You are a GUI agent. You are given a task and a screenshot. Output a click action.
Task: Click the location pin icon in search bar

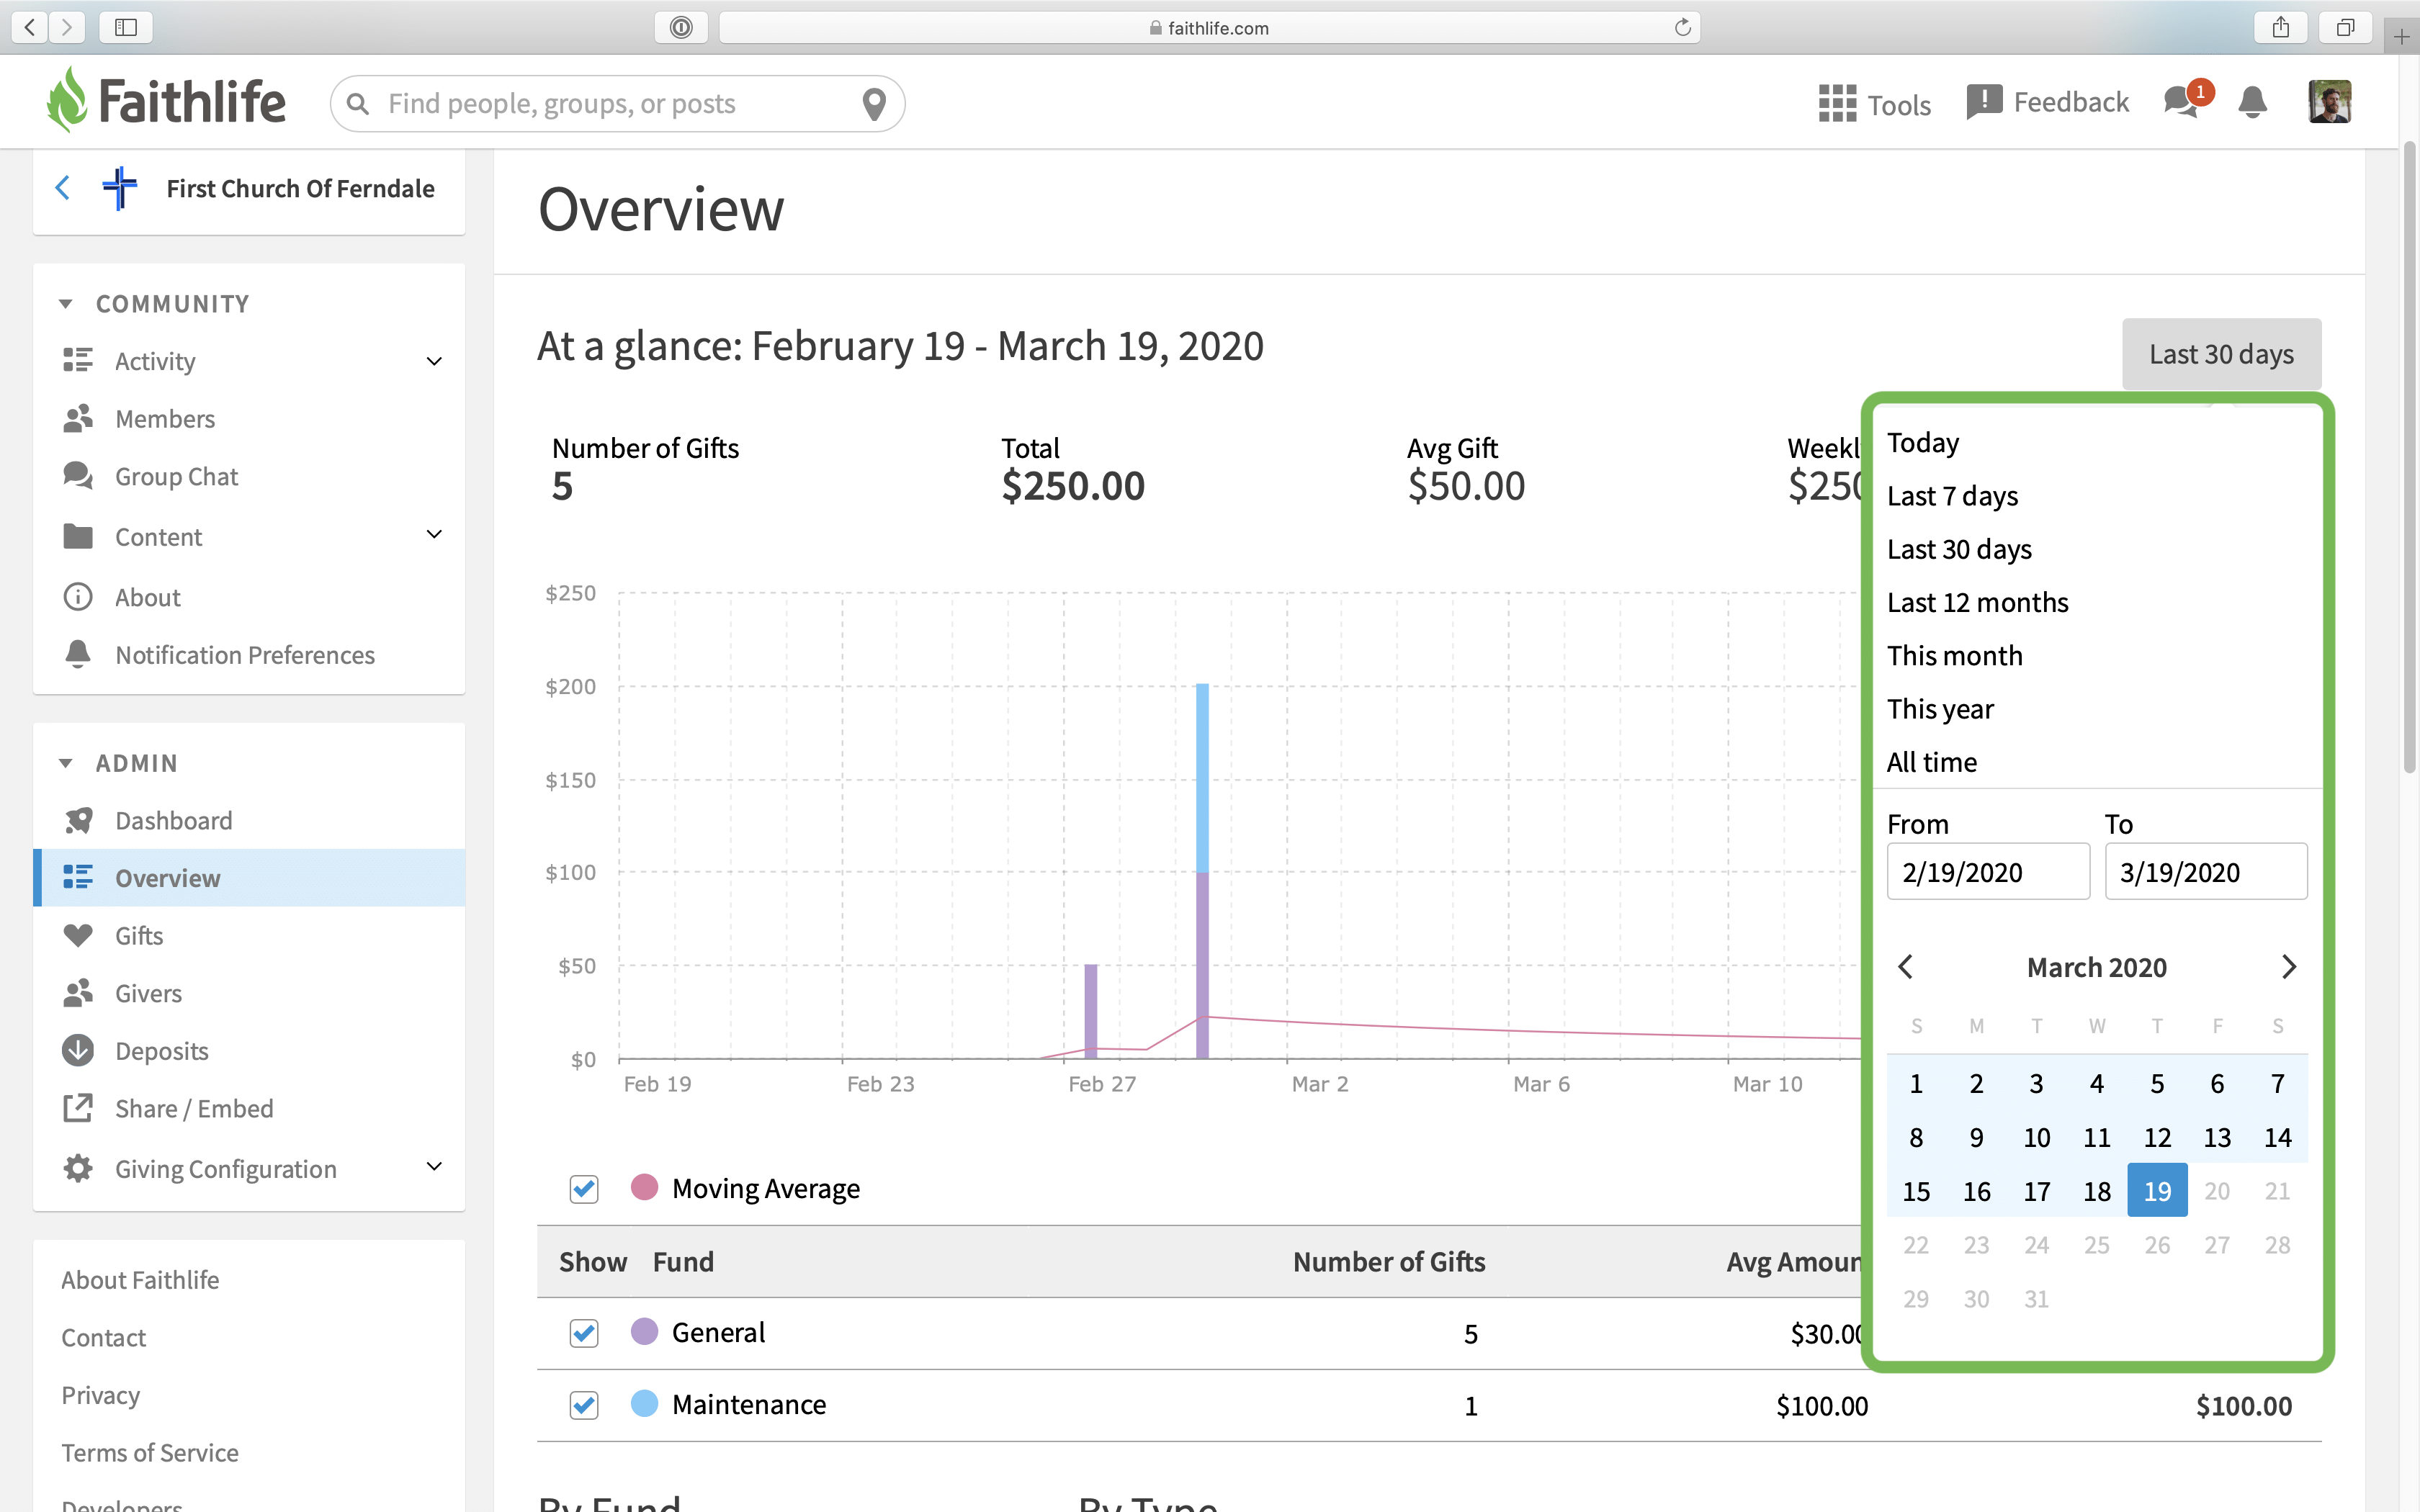(874, 104)
